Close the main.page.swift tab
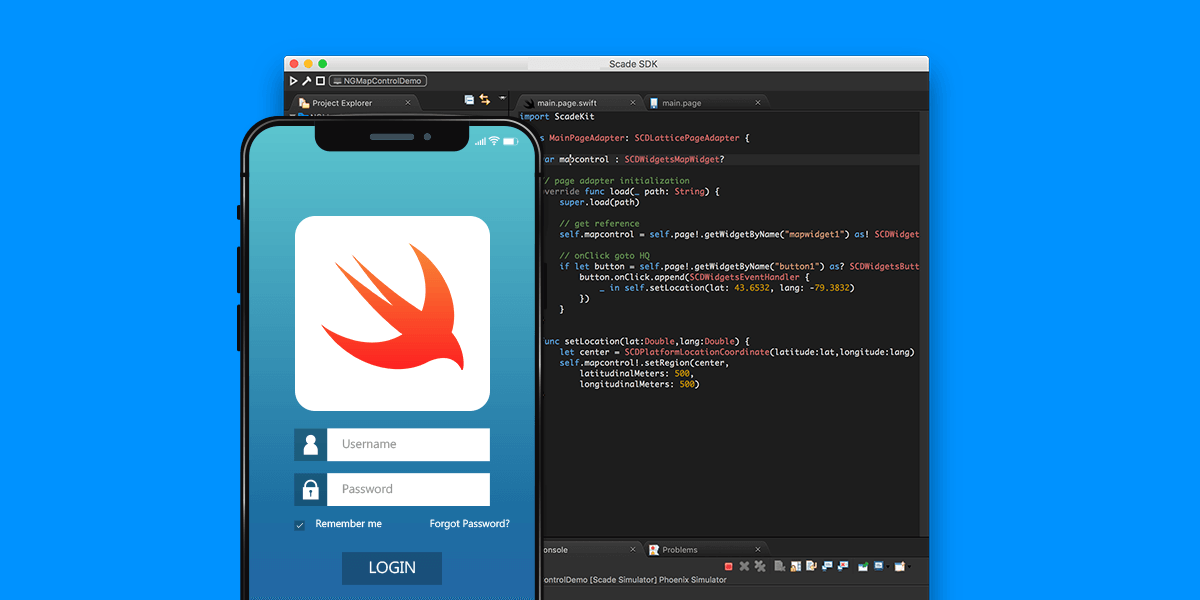This screenshot has width=1200, height=600. pos(633,102)
